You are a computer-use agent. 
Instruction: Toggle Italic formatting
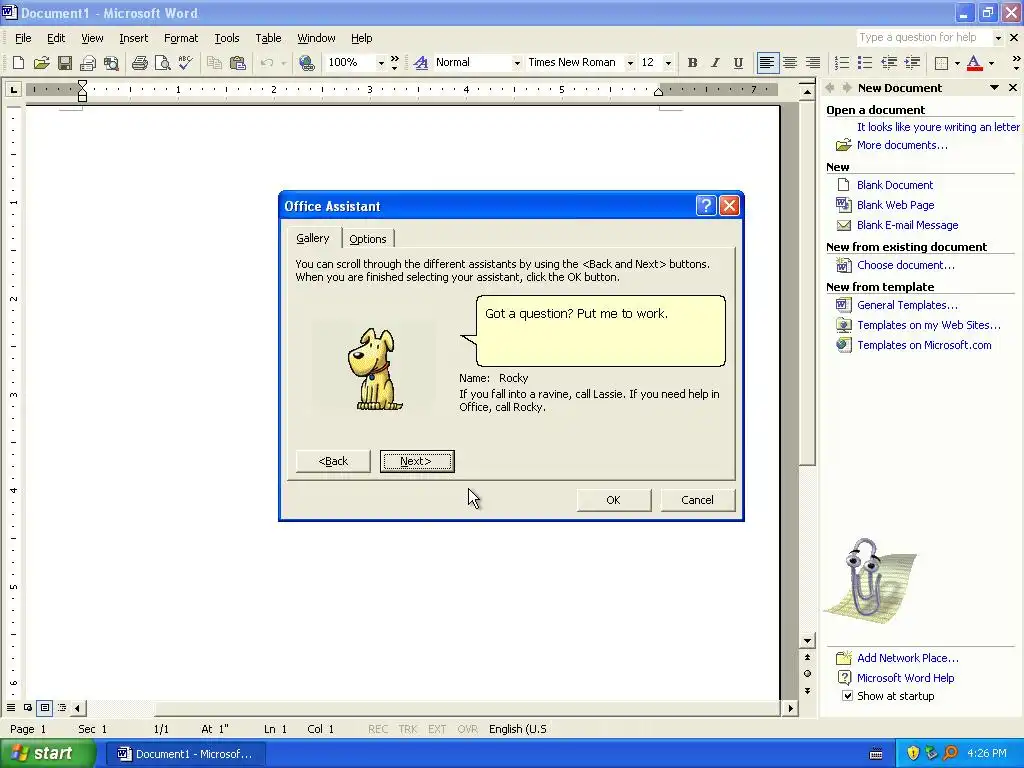715,63
